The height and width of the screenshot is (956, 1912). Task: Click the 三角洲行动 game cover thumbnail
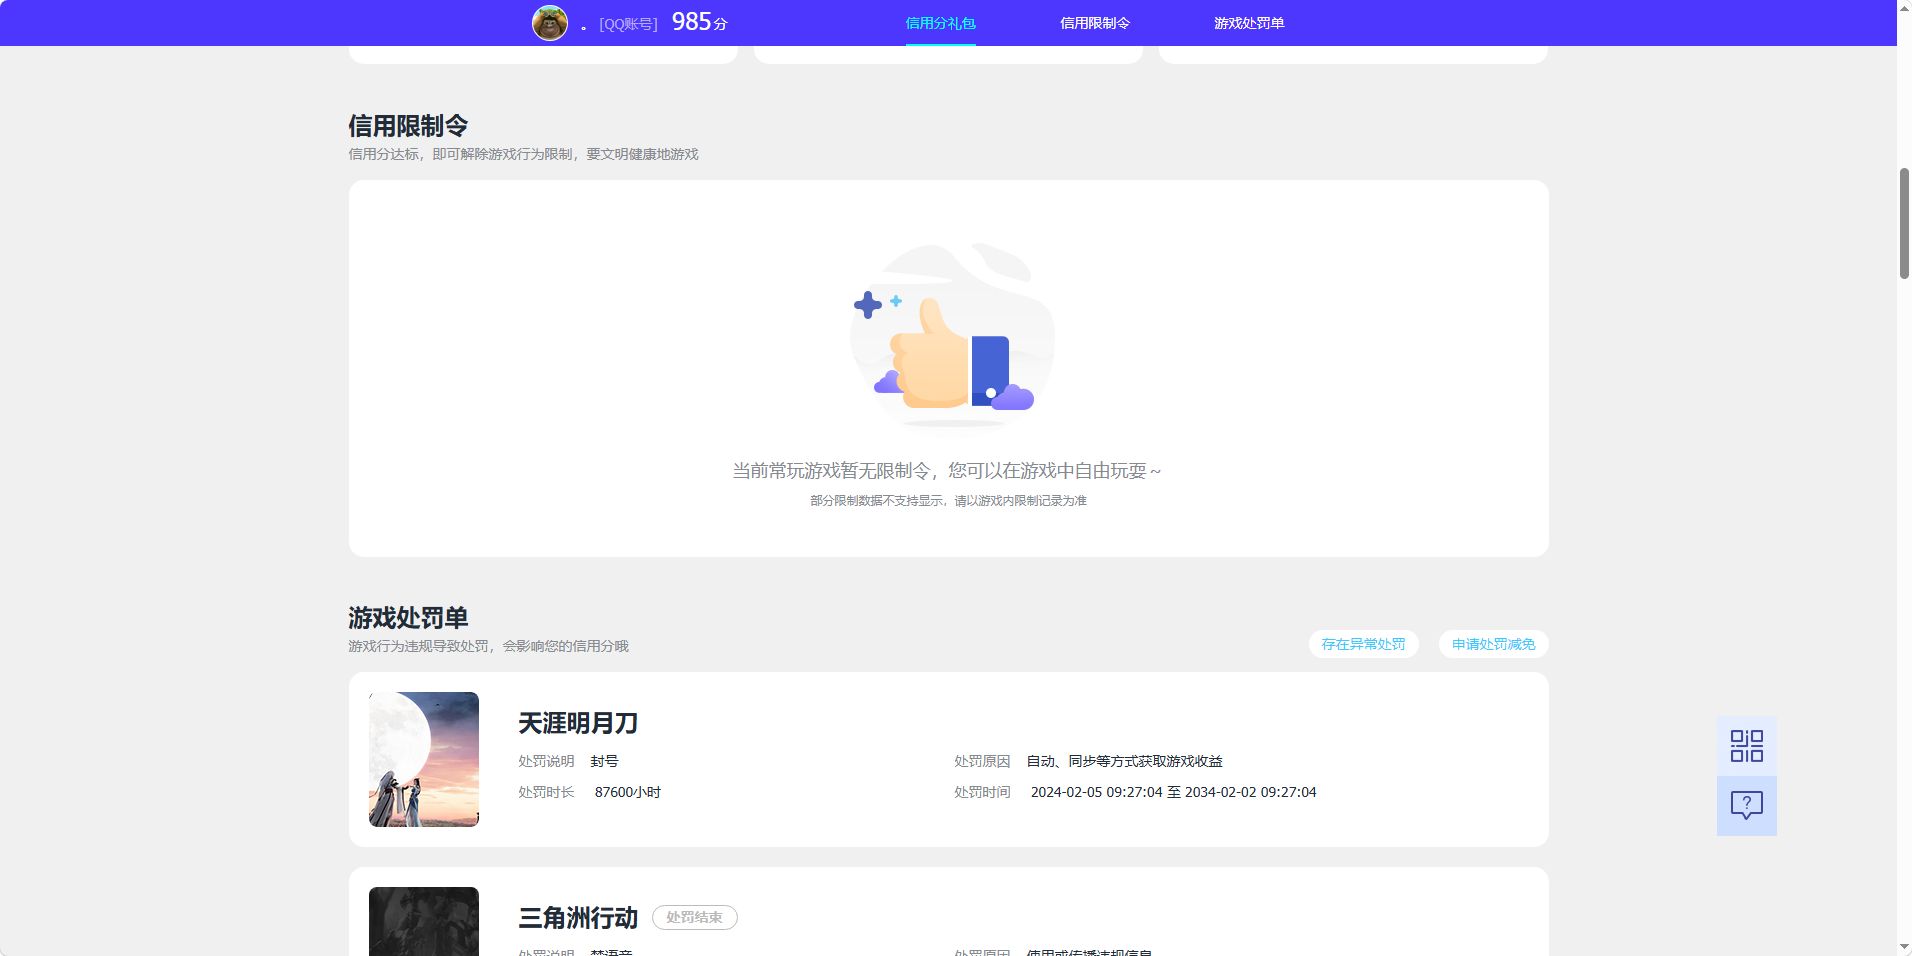[424, 921]
